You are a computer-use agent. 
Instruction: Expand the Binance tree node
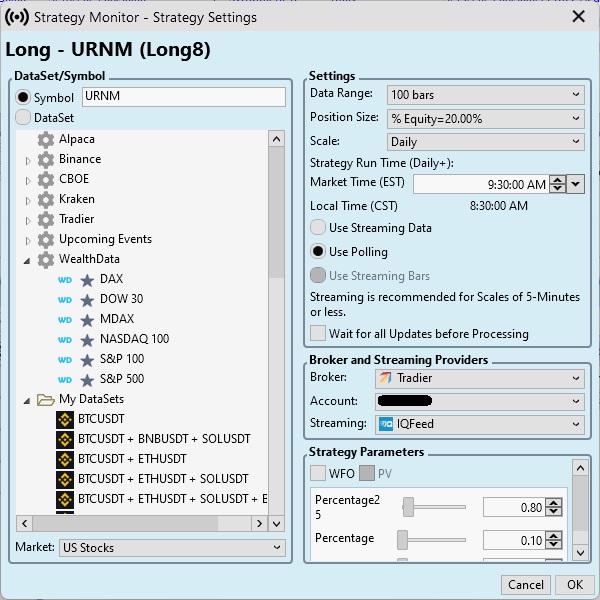pos(28,161)
